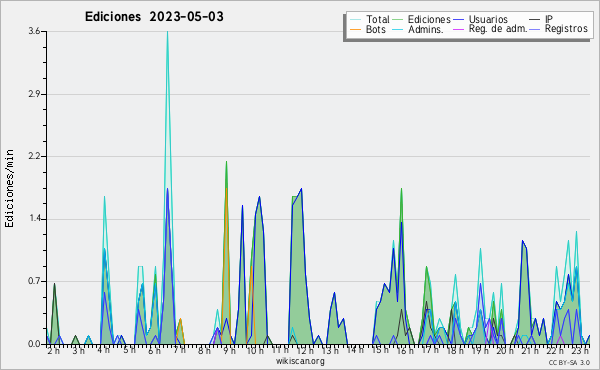This screenshot has width=600, height=370.
Task: Click the 17 h x-axis label
Action: [x=430, y=350]
